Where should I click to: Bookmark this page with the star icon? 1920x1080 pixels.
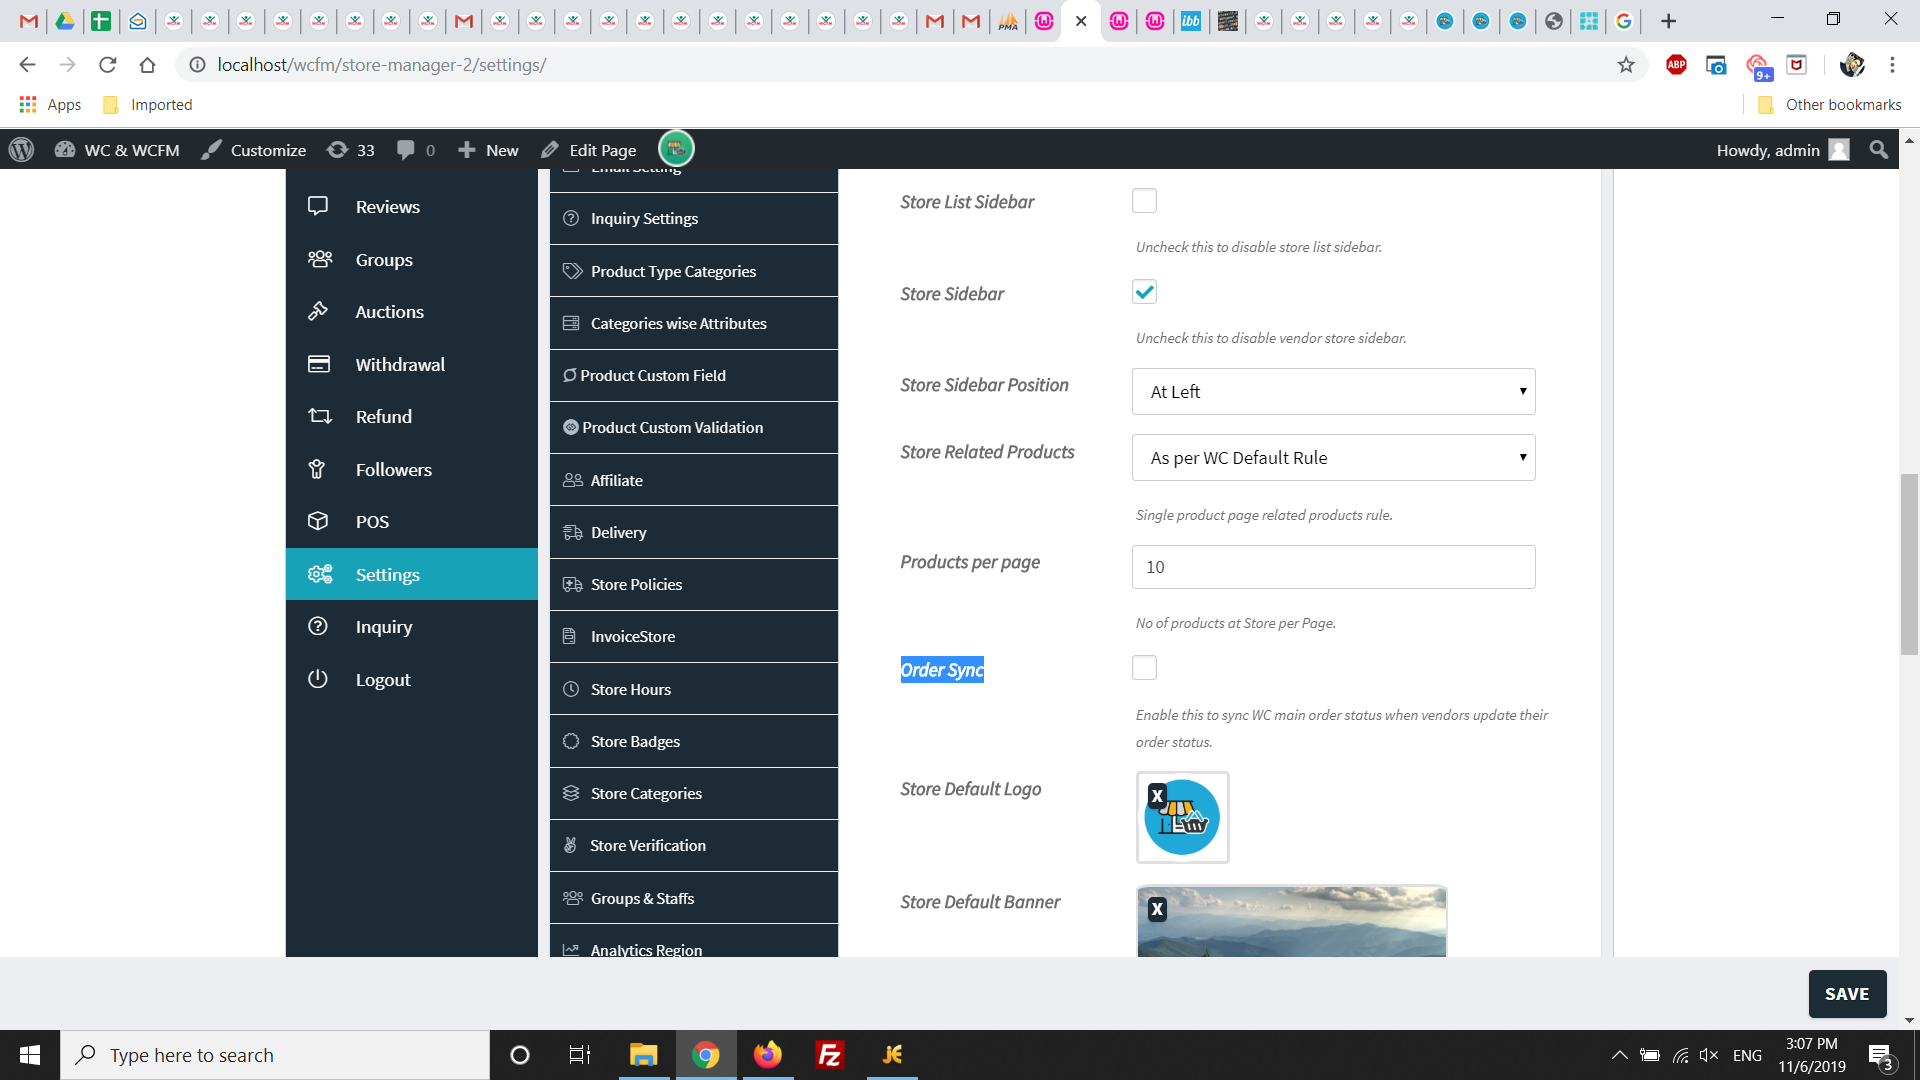point(1627,65)
